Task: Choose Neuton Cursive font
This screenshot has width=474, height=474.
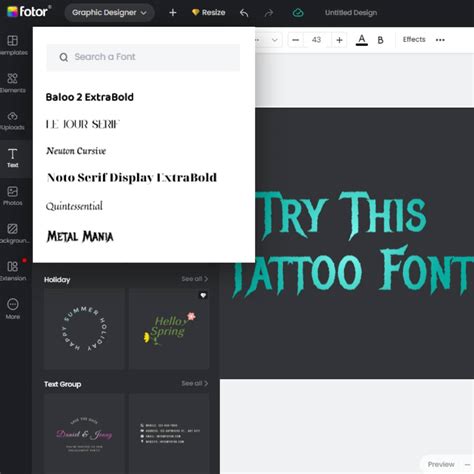Action: (x=76, y=151)
